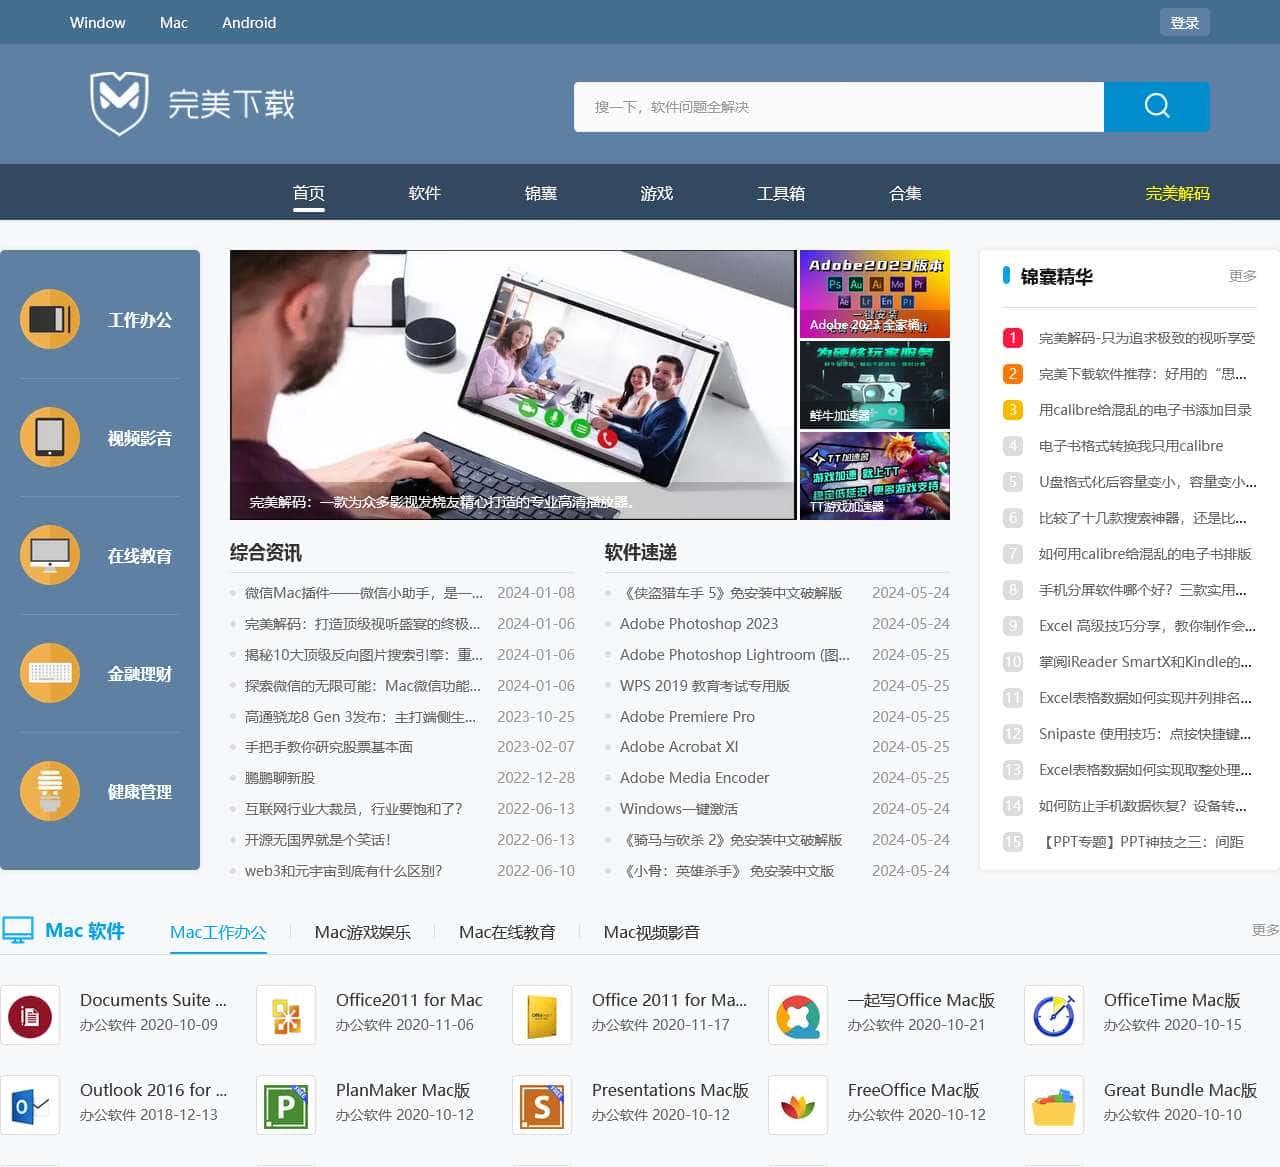Go to 首页 navigation tab
This screenshot has height=1167, width=1280.
pyautogui.click(x=308, y=193)
